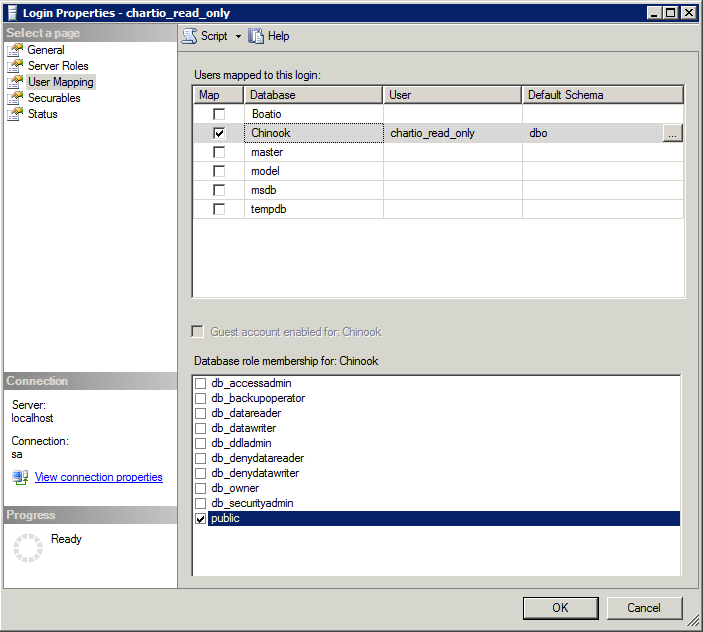Click the General page icon
The height and width of the screenshot is (632, 703).
tap(15, 50)
